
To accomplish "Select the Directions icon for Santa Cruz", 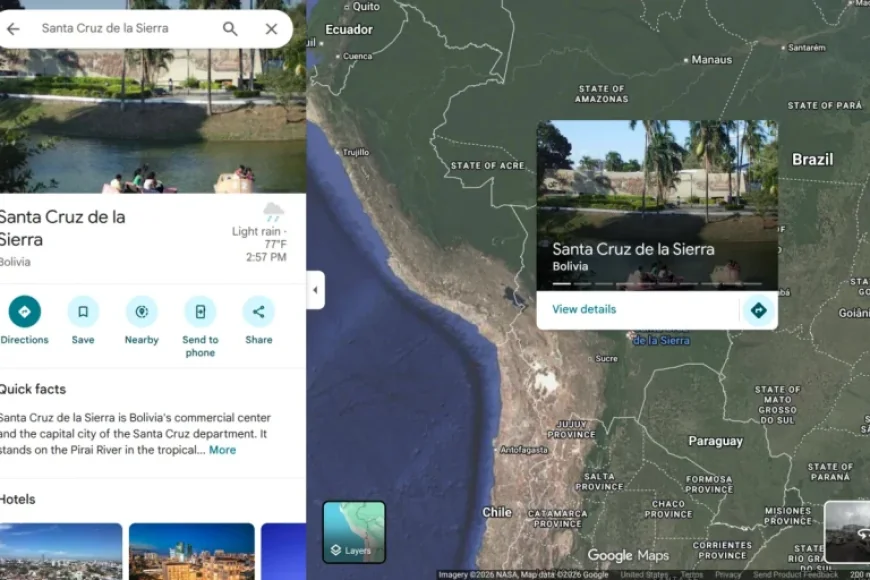I will [x=24, y=311].
